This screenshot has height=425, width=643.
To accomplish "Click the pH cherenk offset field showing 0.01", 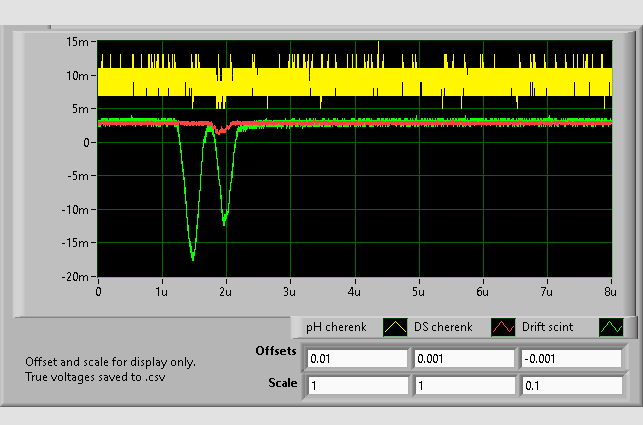I will click(x=357, y=359).
